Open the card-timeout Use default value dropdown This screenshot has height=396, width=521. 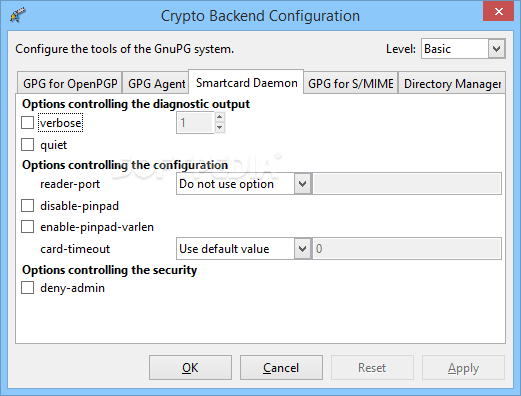(243, 249)
